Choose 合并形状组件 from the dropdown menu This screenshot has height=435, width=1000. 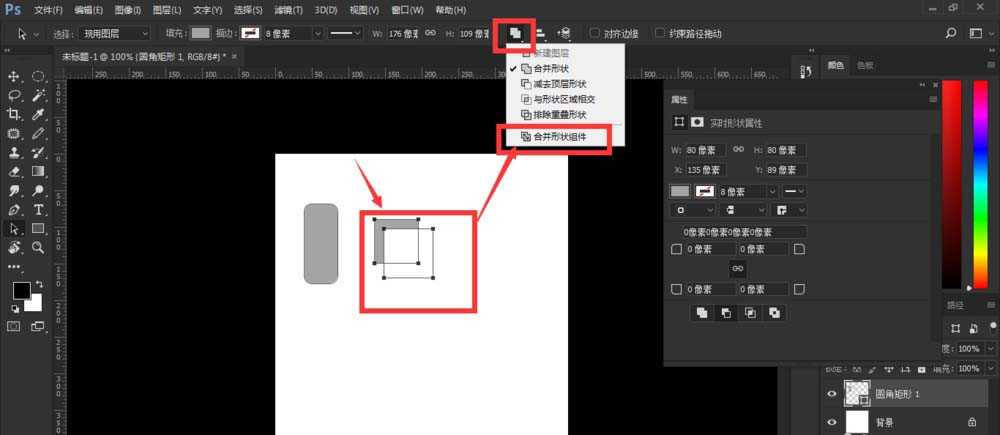559,136
